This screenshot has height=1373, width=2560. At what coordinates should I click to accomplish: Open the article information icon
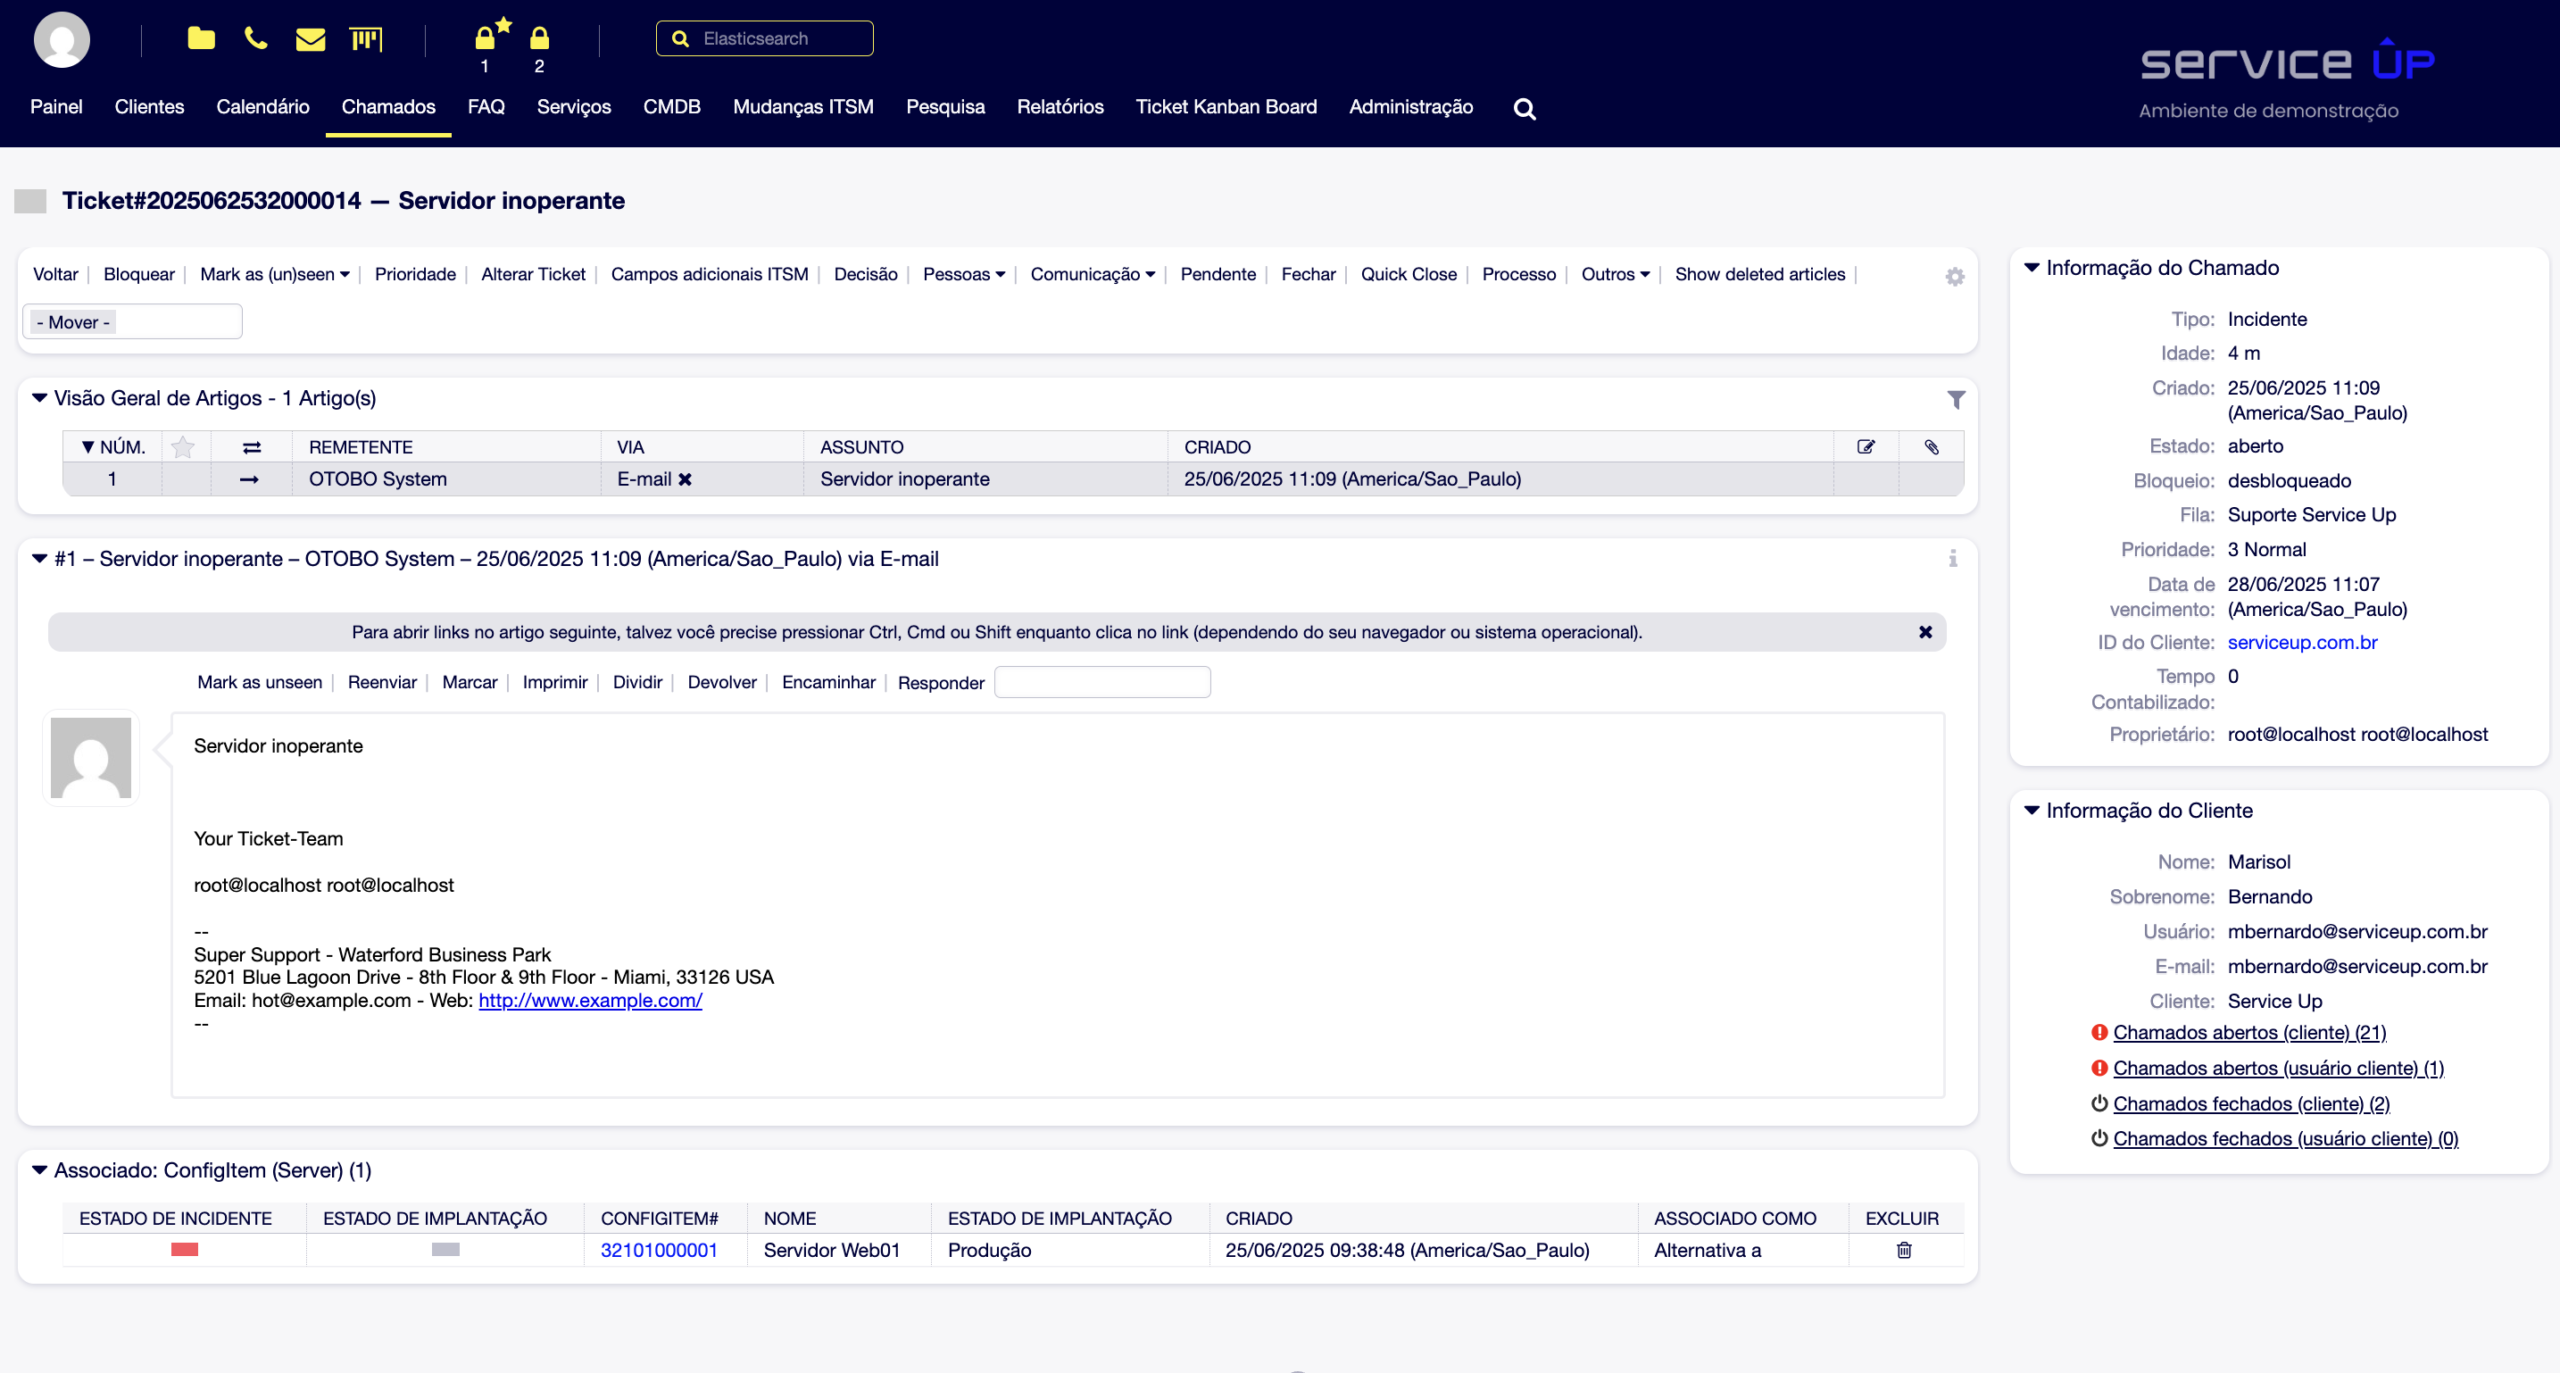(x=1953, y=558)
